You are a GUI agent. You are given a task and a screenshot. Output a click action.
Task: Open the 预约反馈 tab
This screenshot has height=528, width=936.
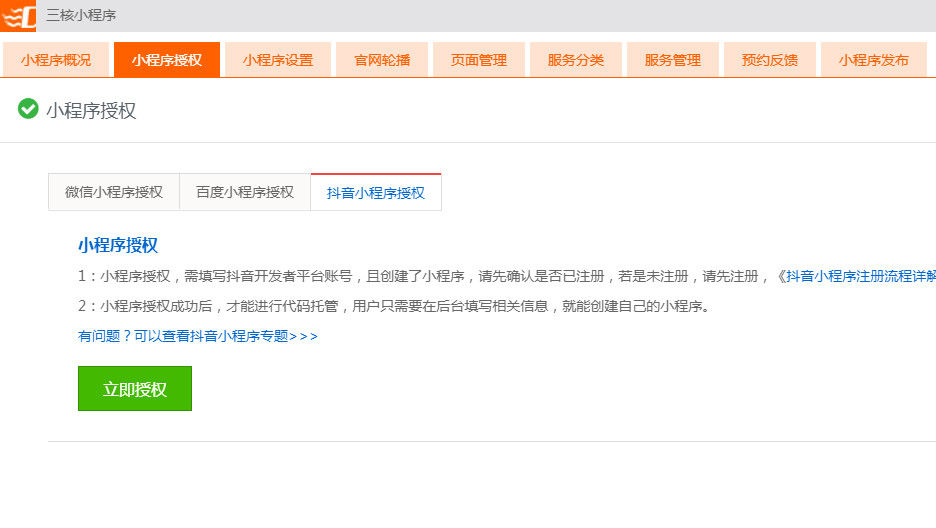770,60
